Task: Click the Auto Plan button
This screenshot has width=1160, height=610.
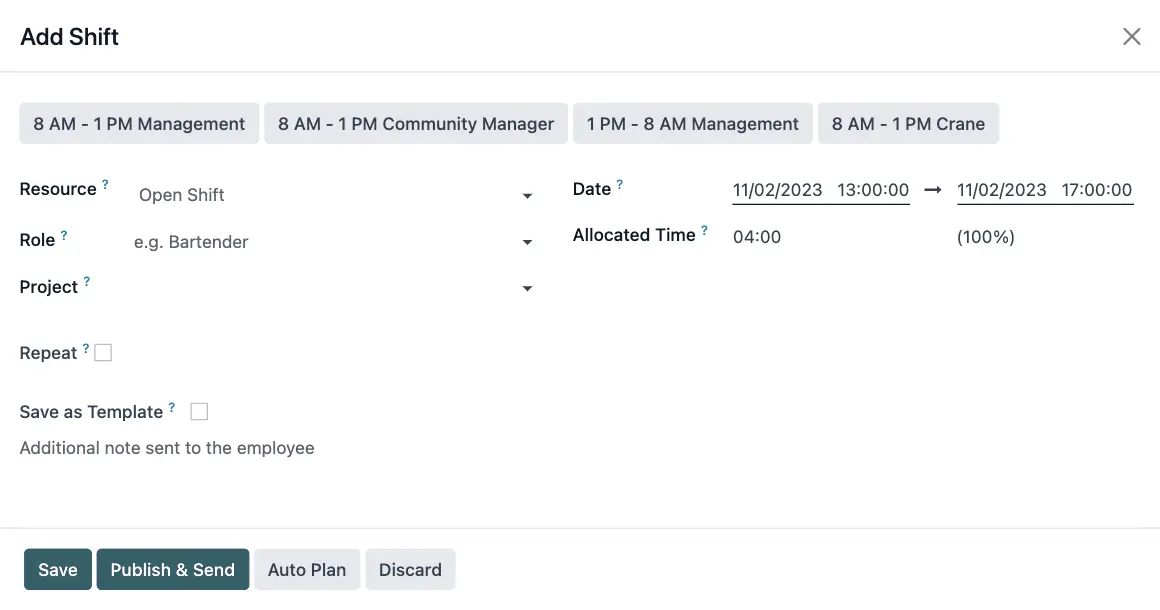Action: coord(307,570)
